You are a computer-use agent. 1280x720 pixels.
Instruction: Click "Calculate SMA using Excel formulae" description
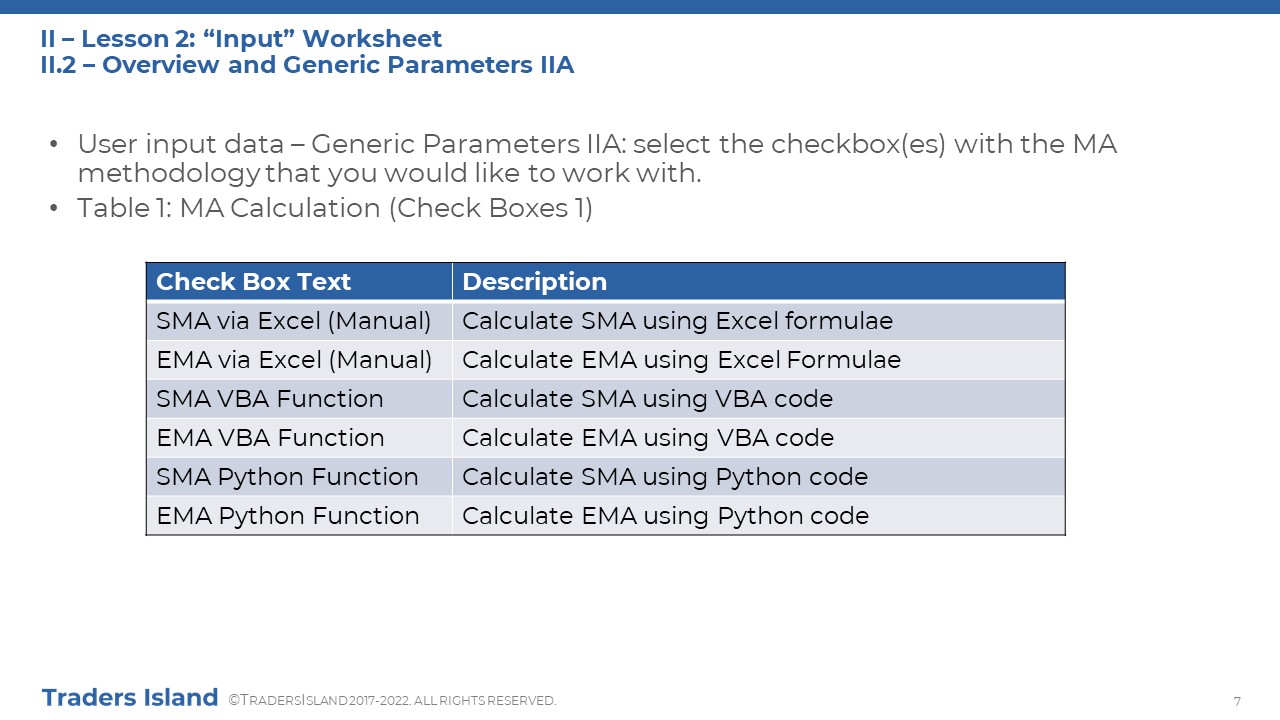coord(758,321)
